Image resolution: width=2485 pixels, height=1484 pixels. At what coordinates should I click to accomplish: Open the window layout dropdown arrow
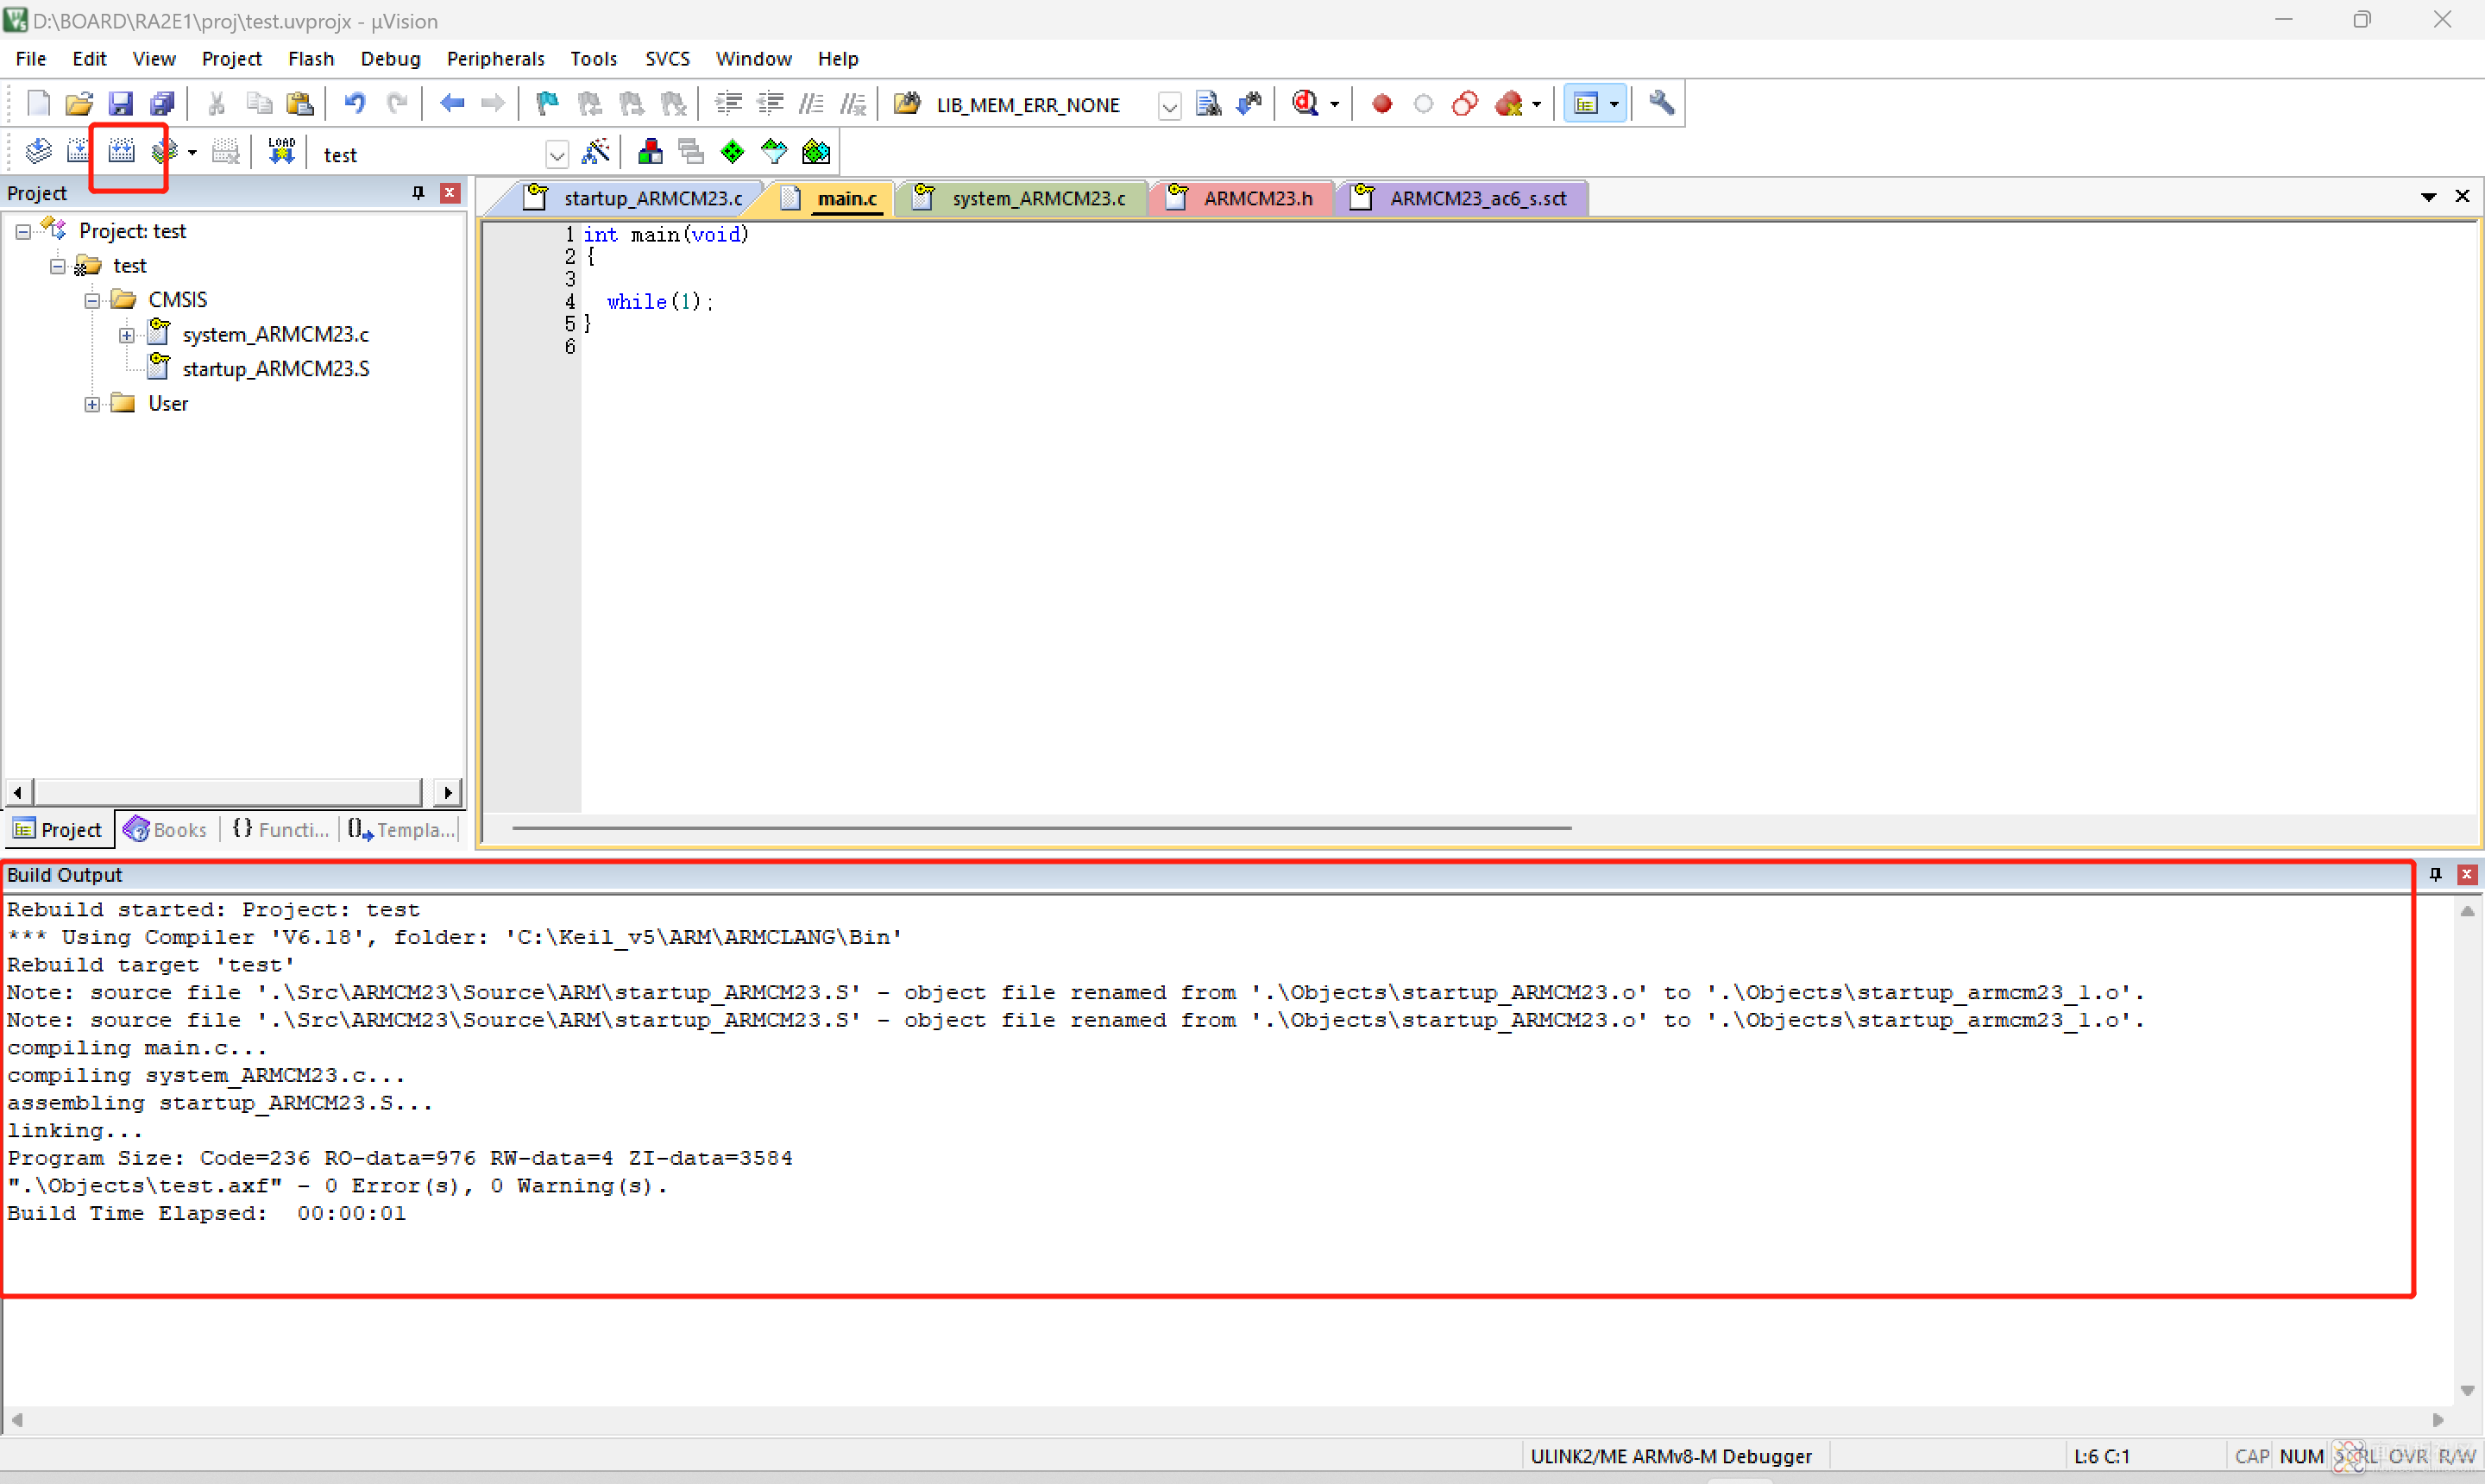coord(1614,104)
